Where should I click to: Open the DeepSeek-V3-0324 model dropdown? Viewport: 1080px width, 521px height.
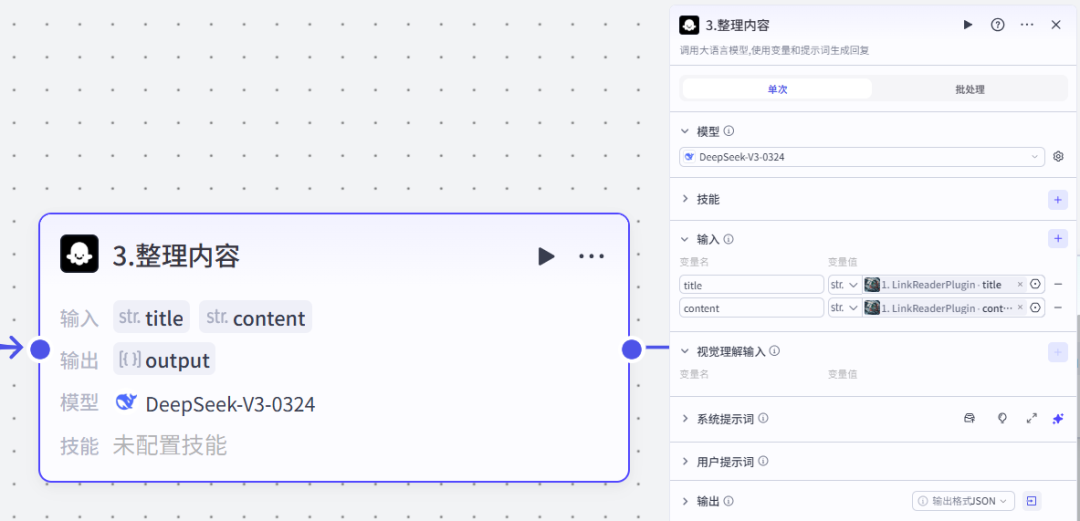coord(862,157)
